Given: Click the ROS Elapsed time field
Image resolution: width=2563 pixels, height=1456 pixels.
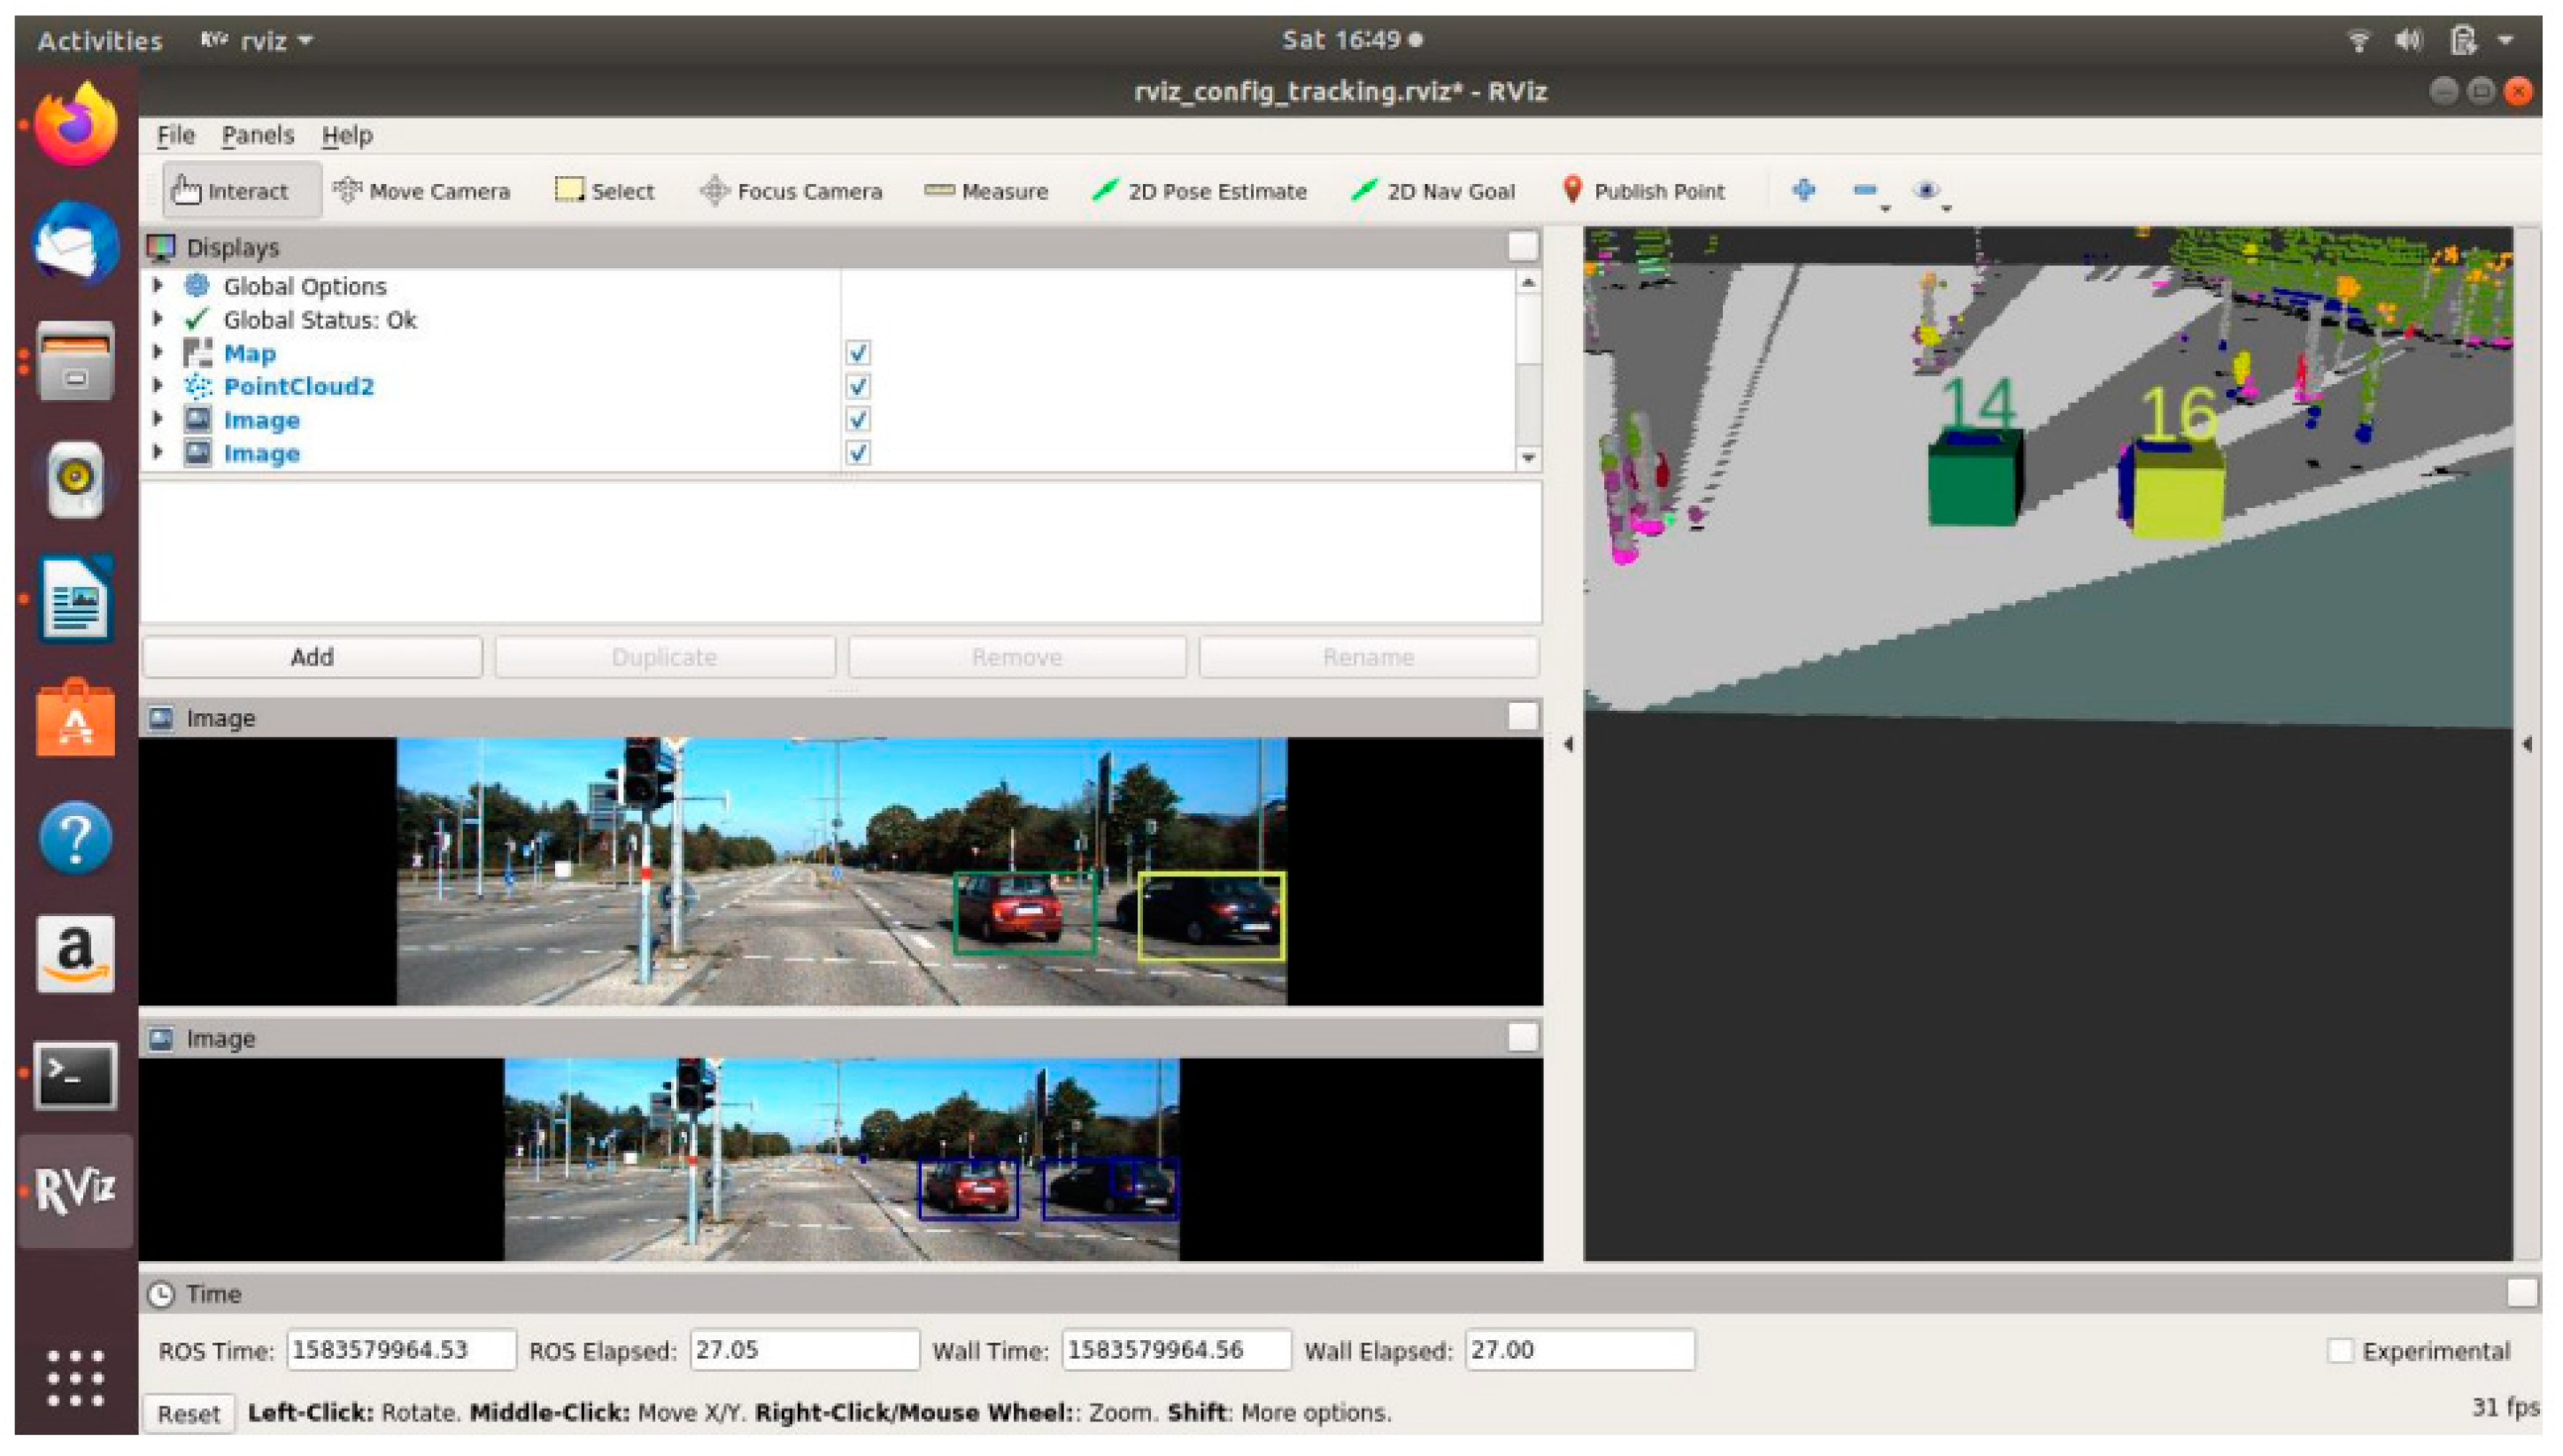Looking at the screenshot, I should click(x=803, y=1350).
